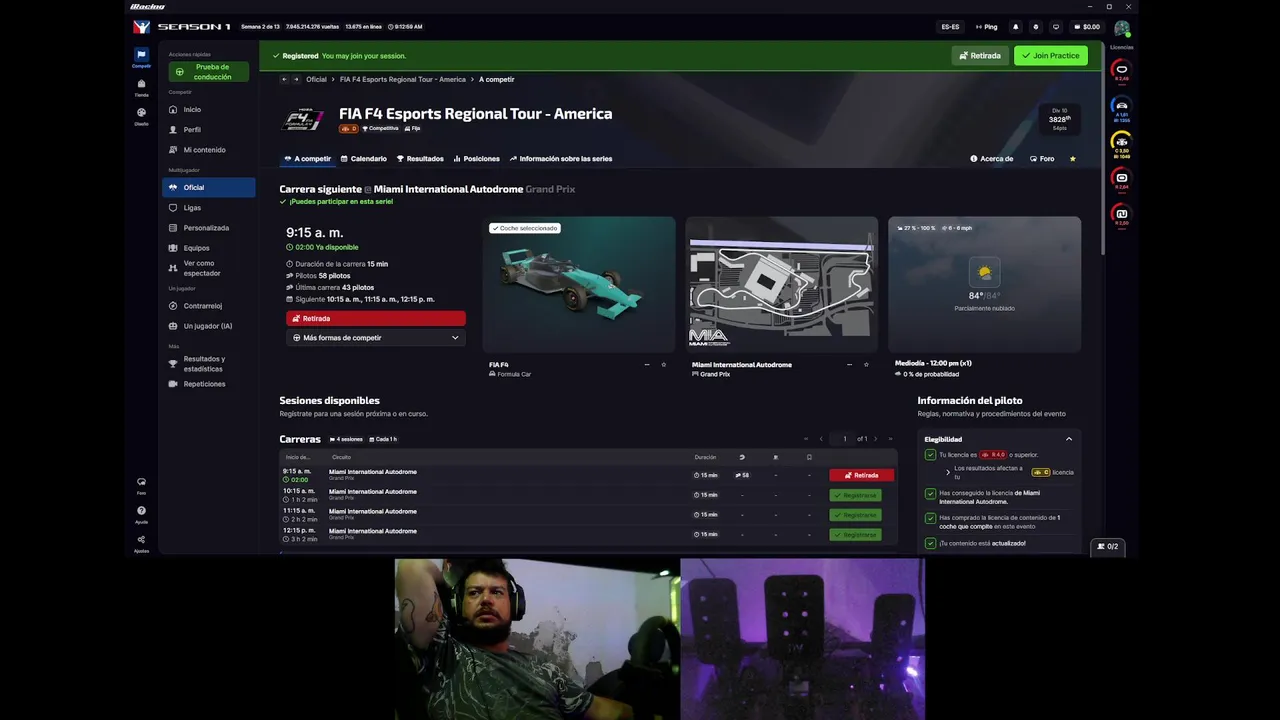Click the star icon on the FIA F4 car card

[x=663, y=365]
